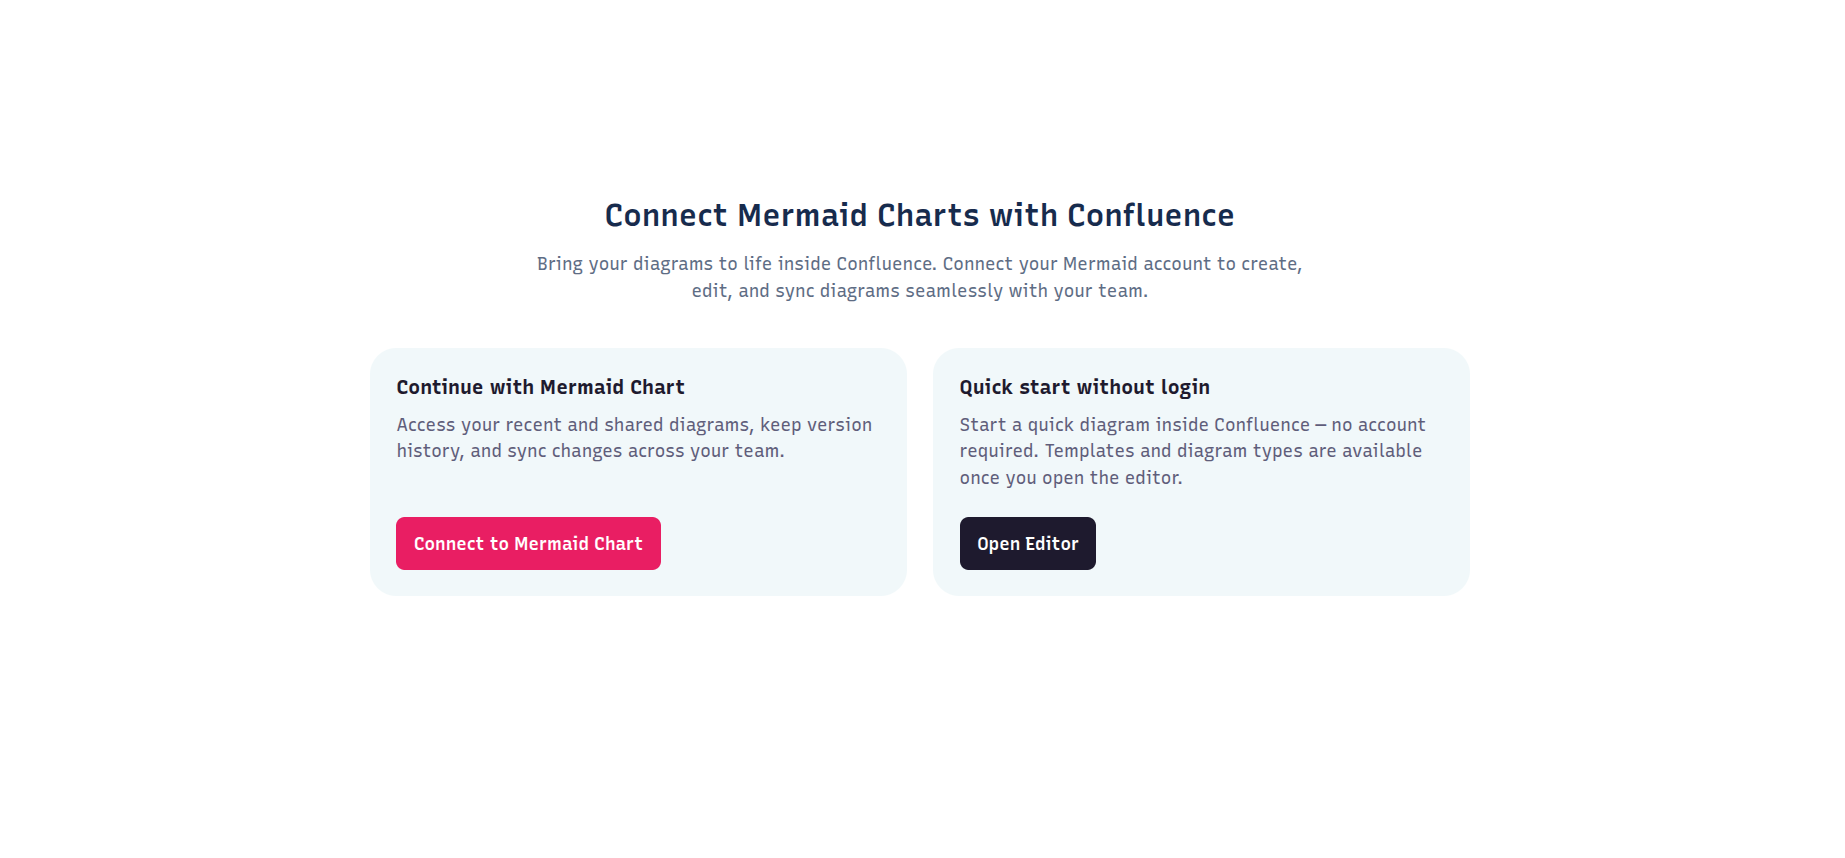
Task: Click the text line 'Access your recent and shared diagrams'
Action: [634, 425]
